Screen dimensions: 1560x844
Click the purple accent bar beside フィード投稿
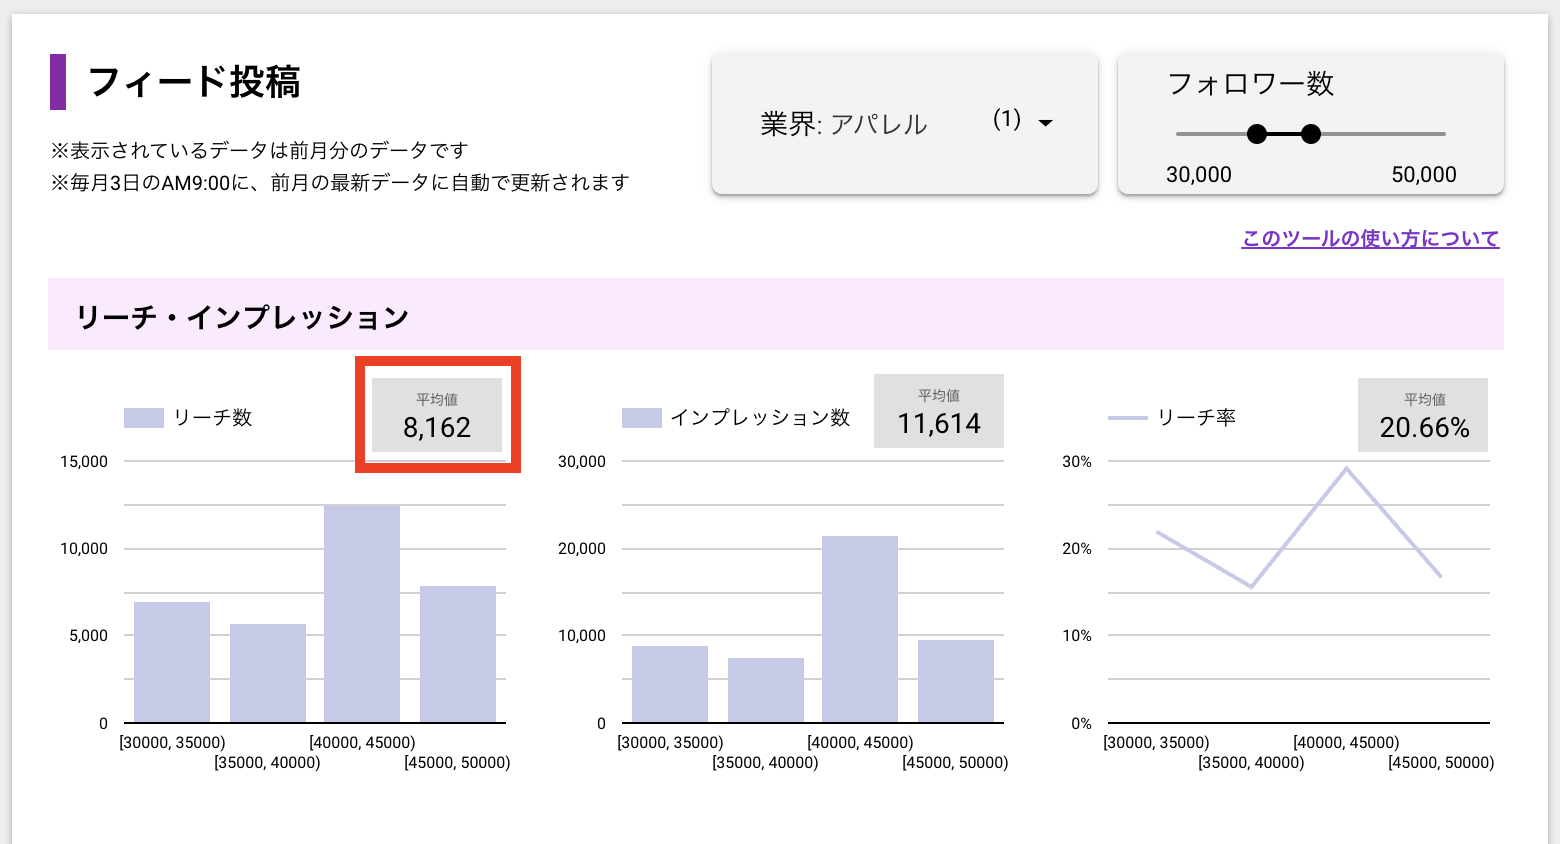coord(60,81)
